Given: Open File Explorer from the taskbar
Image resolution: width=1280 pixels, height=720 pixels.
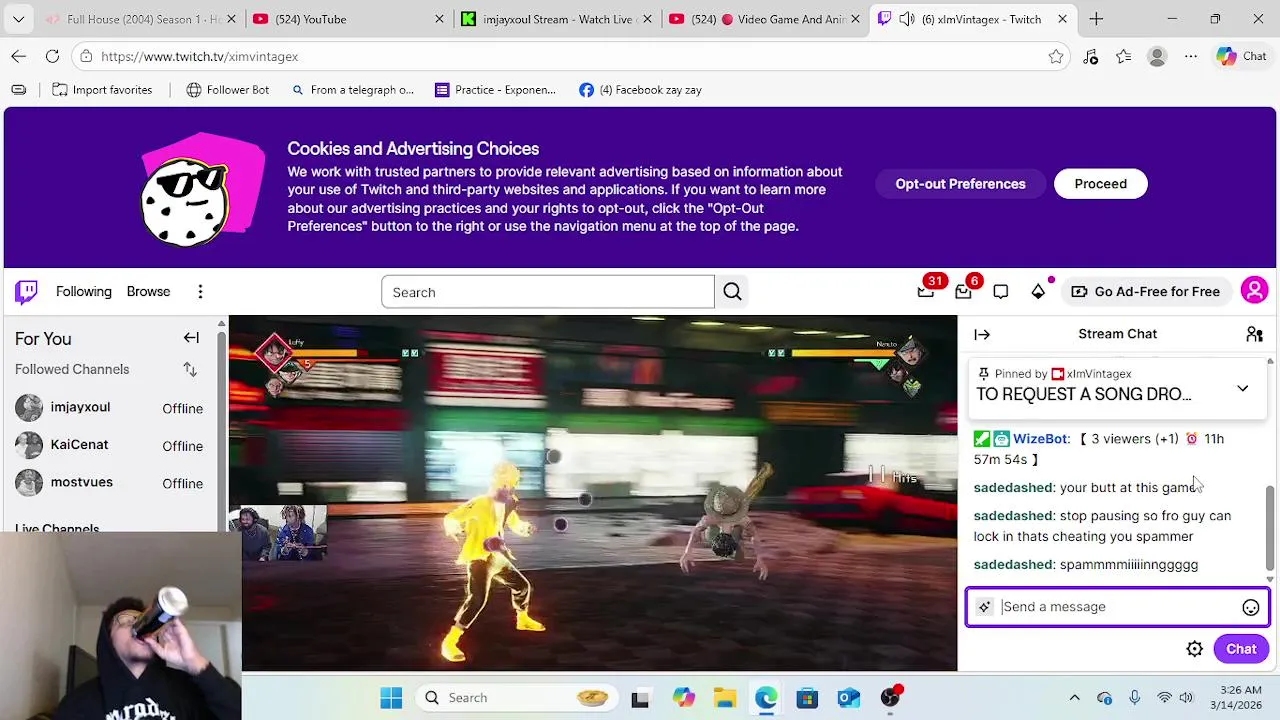Looking at the screenshot, I should point(724,698).
